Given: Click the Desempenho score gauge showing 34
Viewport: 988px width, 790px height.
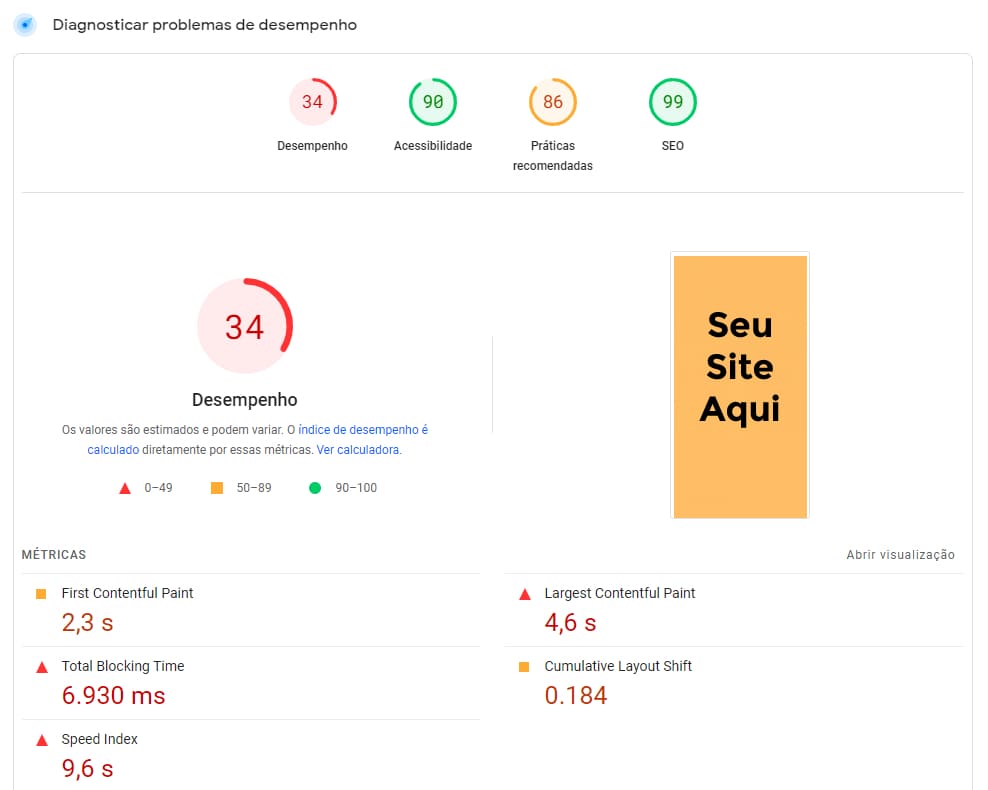Looking at the screenshot, I should pos(312,101).
